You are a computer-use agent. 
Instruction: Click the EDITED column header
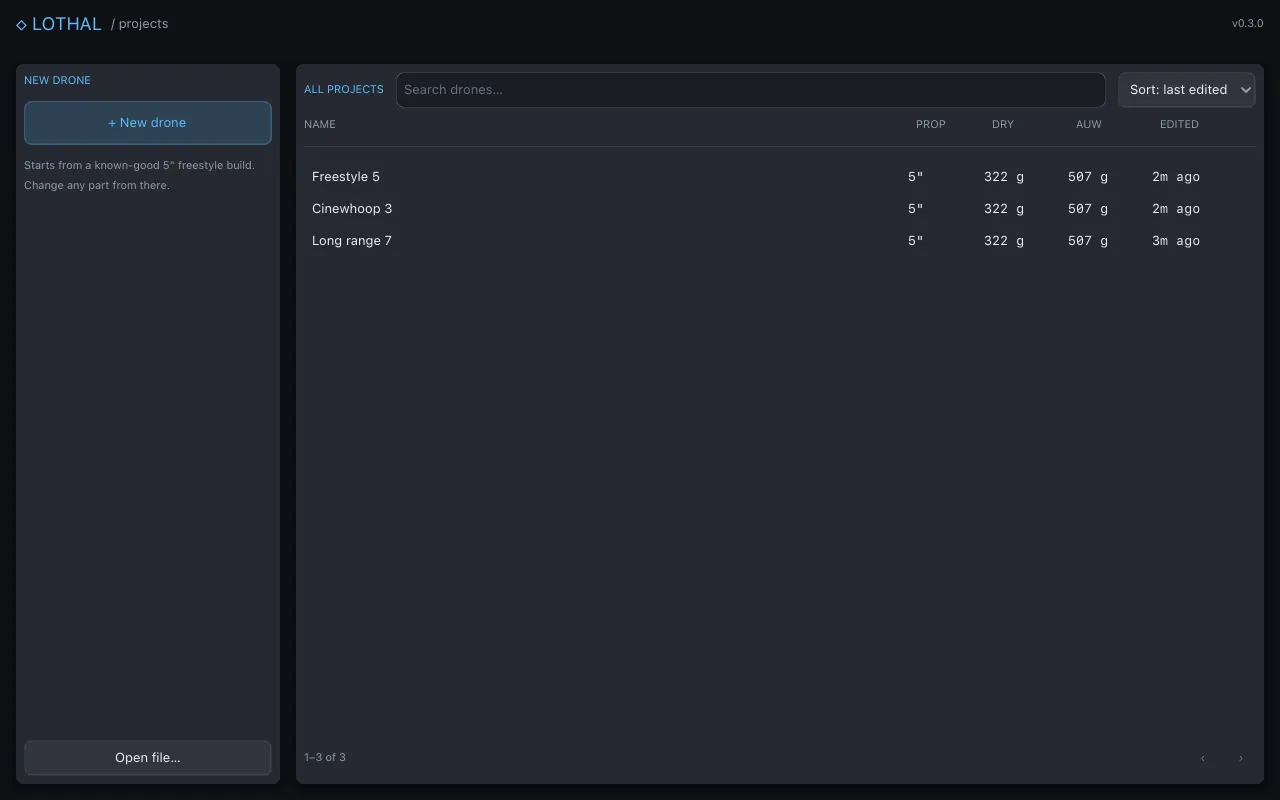coord(1179,124)
